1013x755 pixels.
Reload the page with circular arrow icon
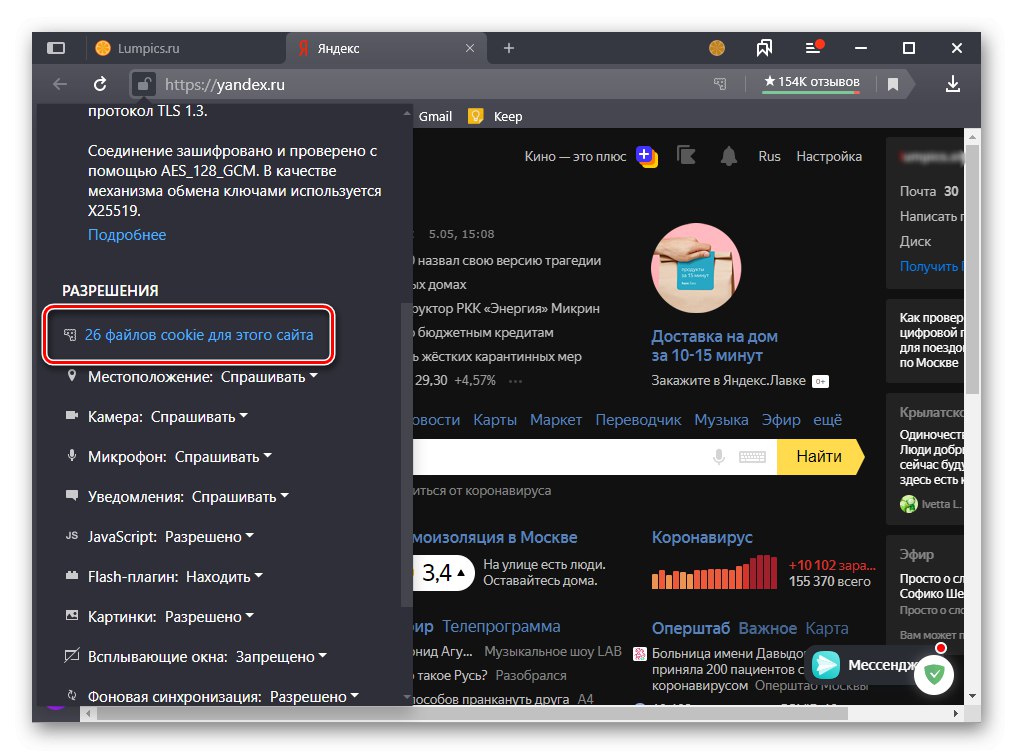[99, 84]
